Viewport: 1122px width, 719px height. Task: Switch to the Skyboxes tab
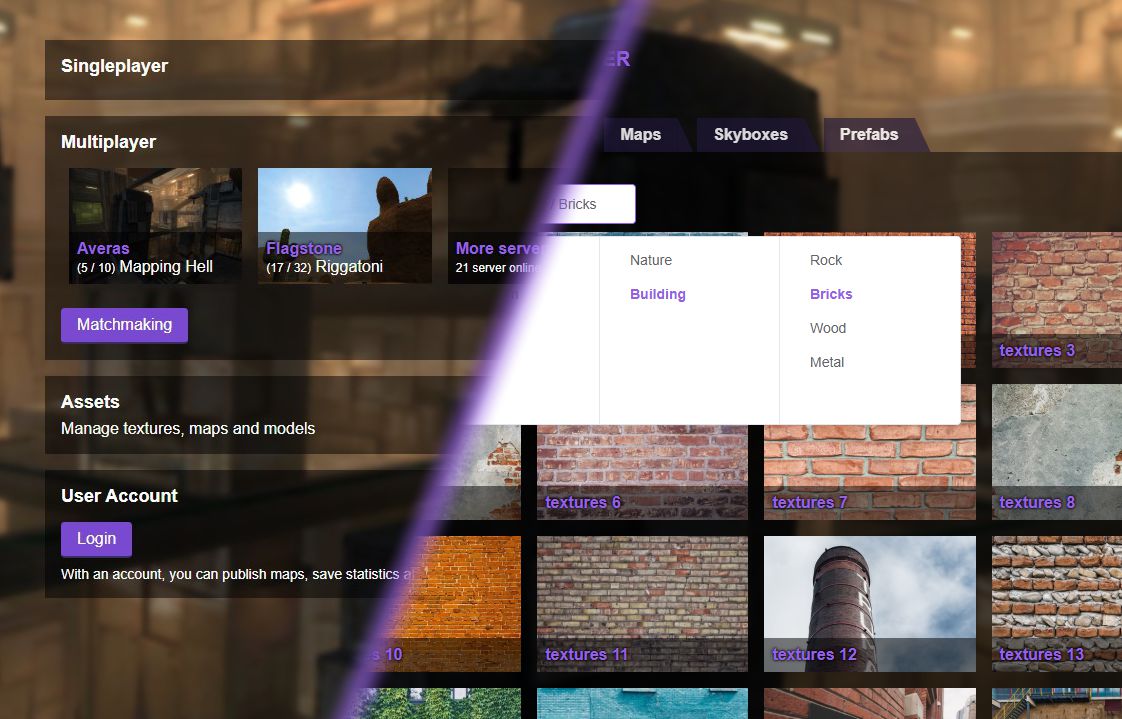click(750, 135)
